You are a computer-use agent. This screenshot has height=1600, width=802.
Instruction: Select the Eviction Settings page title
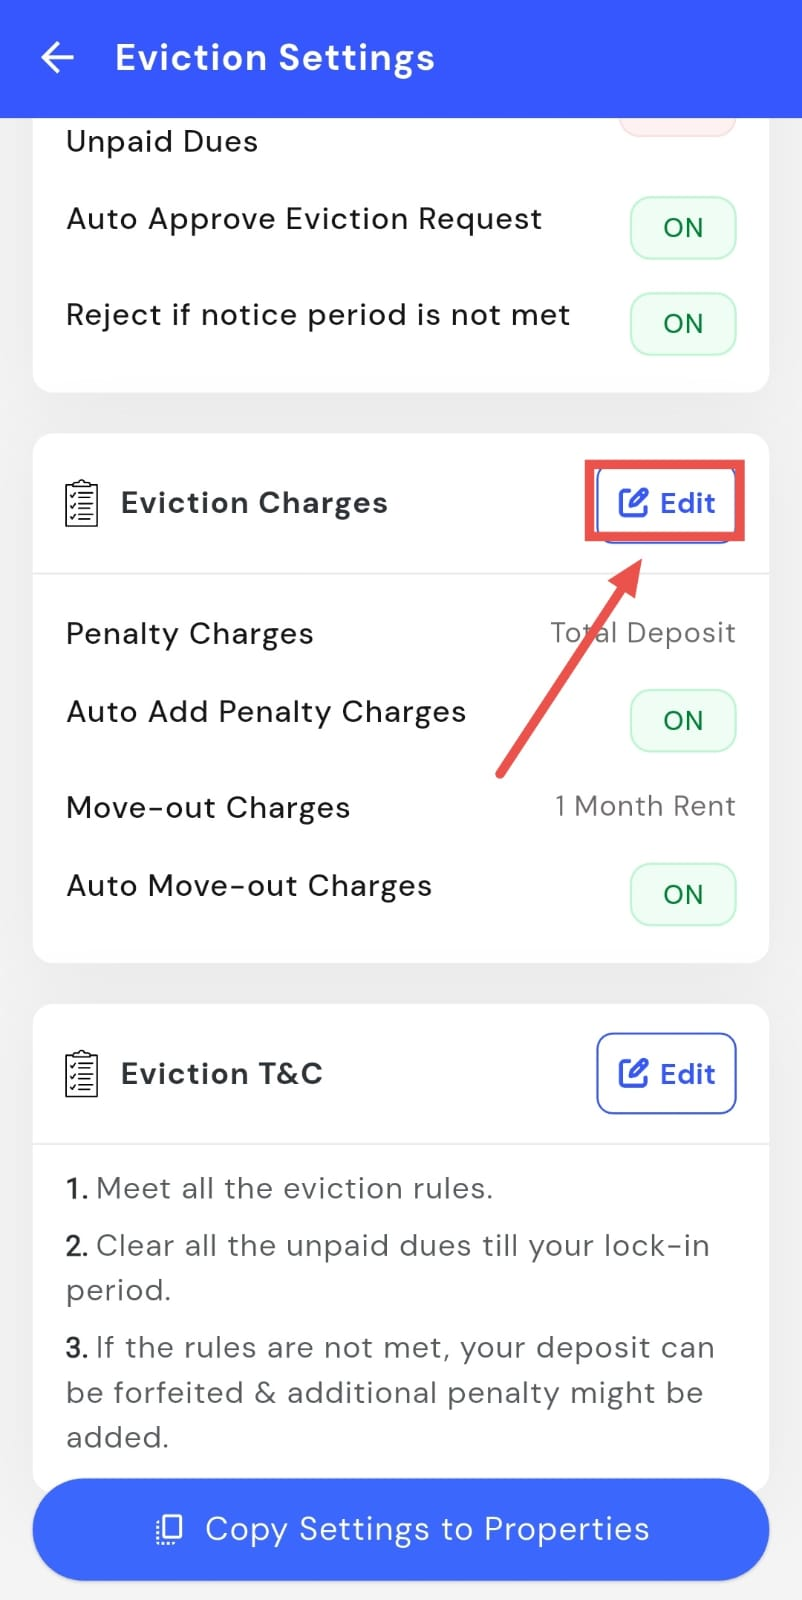point(275,58)
